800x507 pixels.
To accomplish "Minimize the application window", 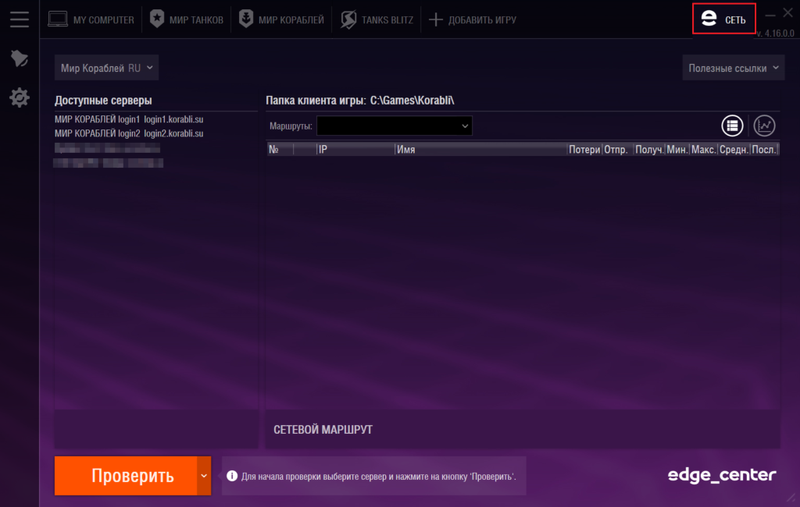I will (770, 15).
